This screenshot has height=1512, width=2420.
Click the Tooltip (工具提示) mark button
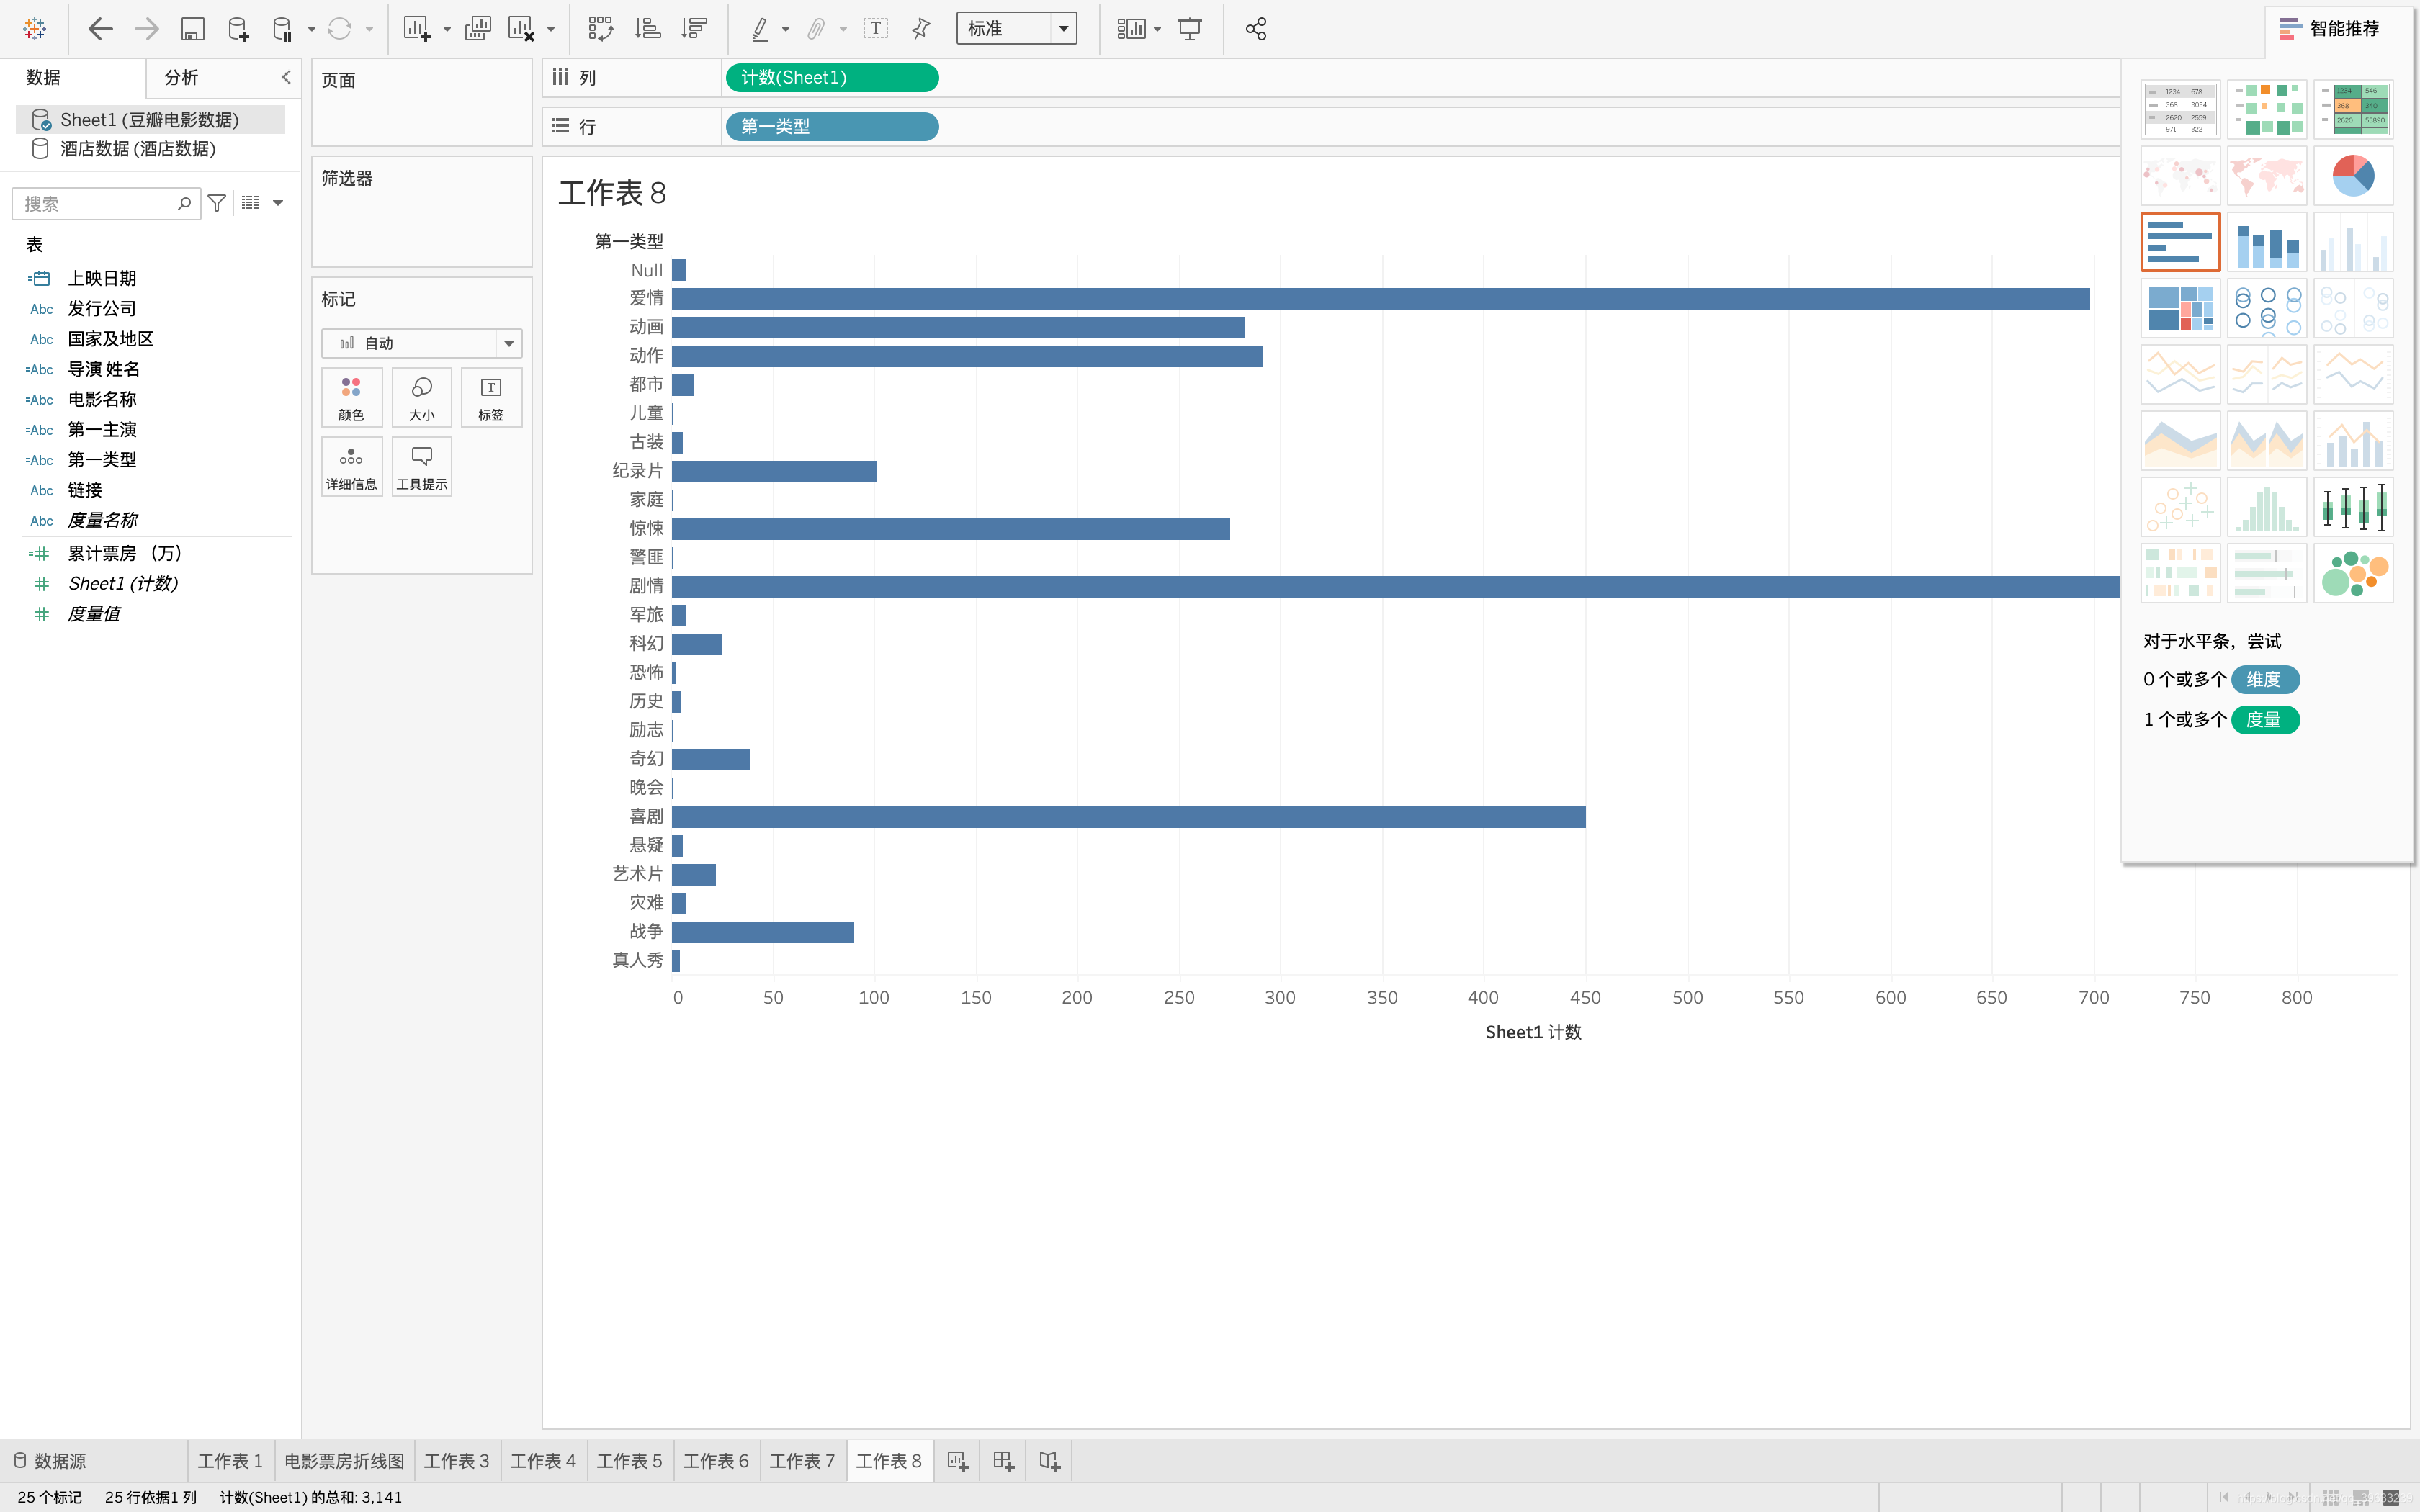pos(421,466)
